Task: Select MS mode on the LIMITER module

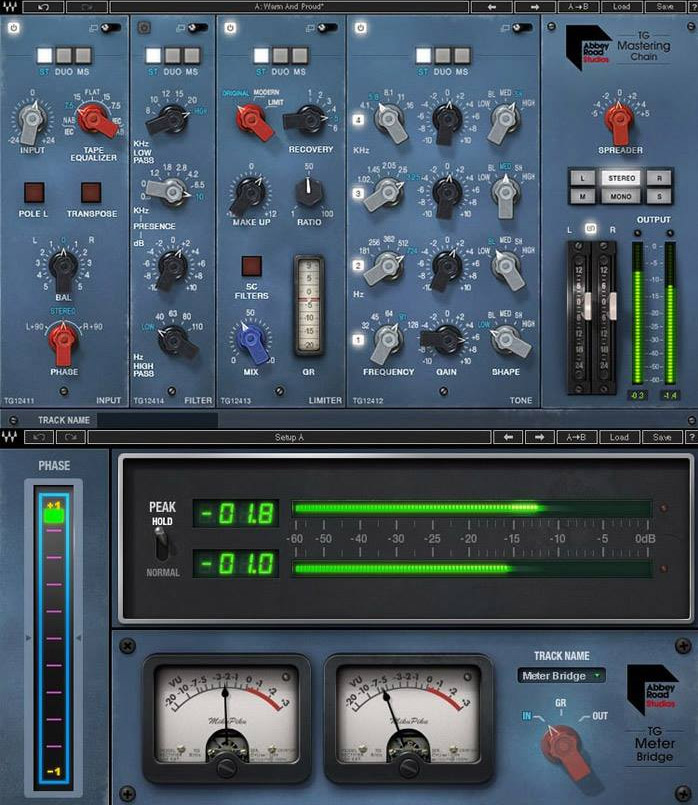Action: 300,55
